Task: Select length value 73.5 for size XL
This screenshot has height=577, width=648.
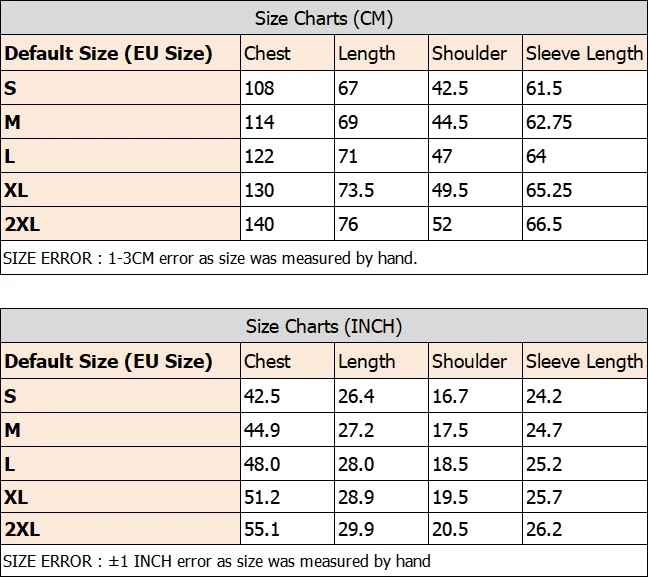Action: pyautogui.click(x=356, y=191)
